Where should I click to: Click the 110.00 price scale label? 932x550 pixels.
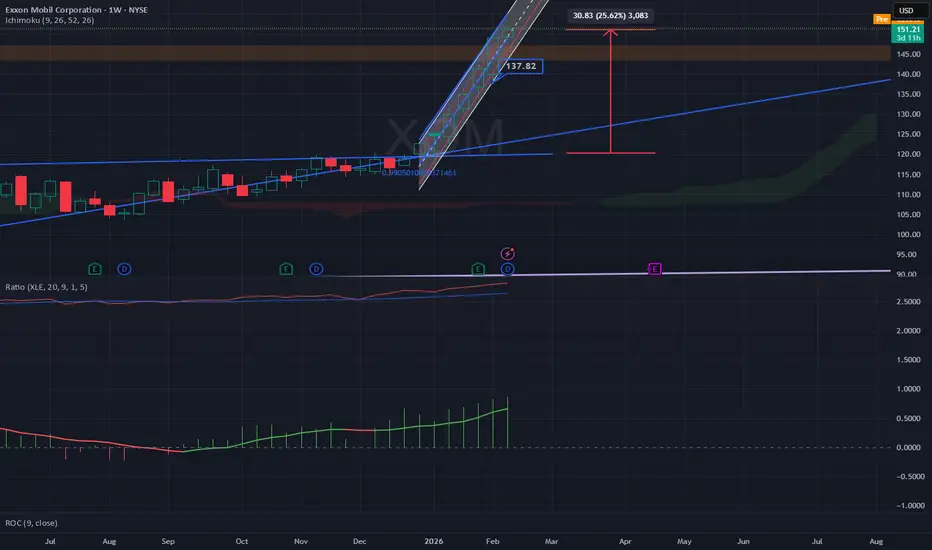[x=909, y=194]
